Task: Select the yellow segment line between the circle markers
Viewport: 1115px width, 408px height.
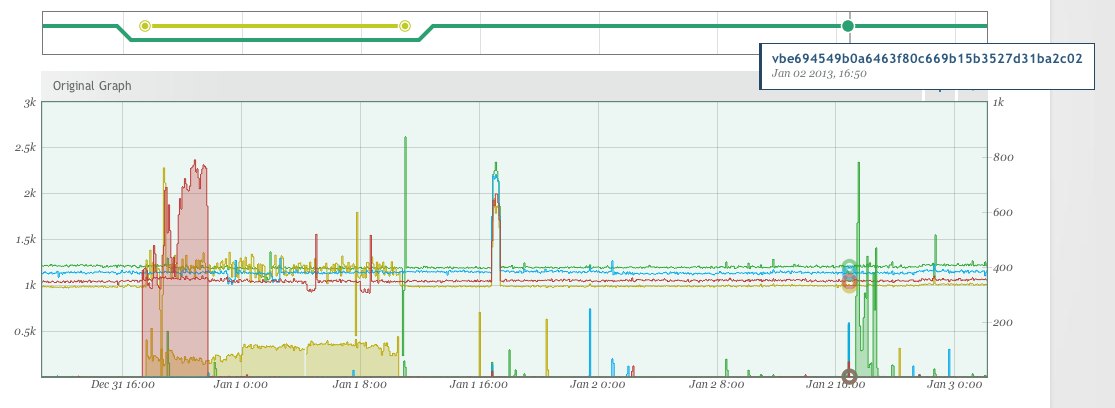Action: pyautogui.click(x=274, y=26)
